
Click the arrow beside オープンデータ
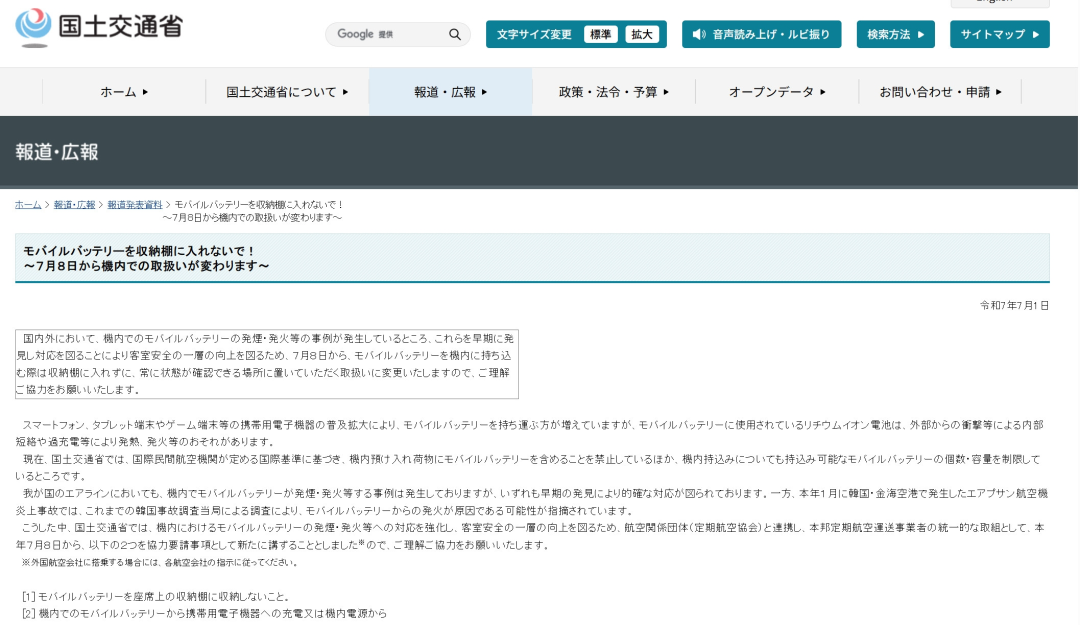tap(822, 92)
